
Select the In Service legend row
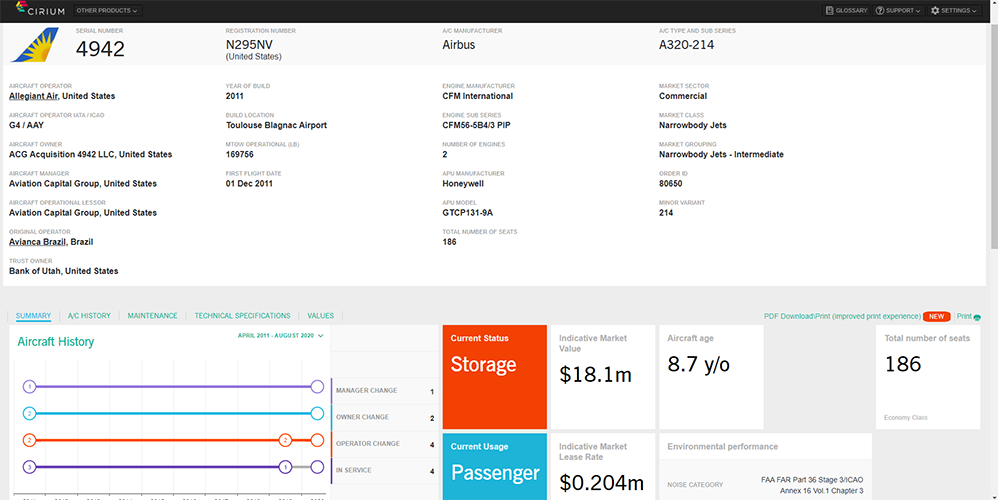(385, 471)
